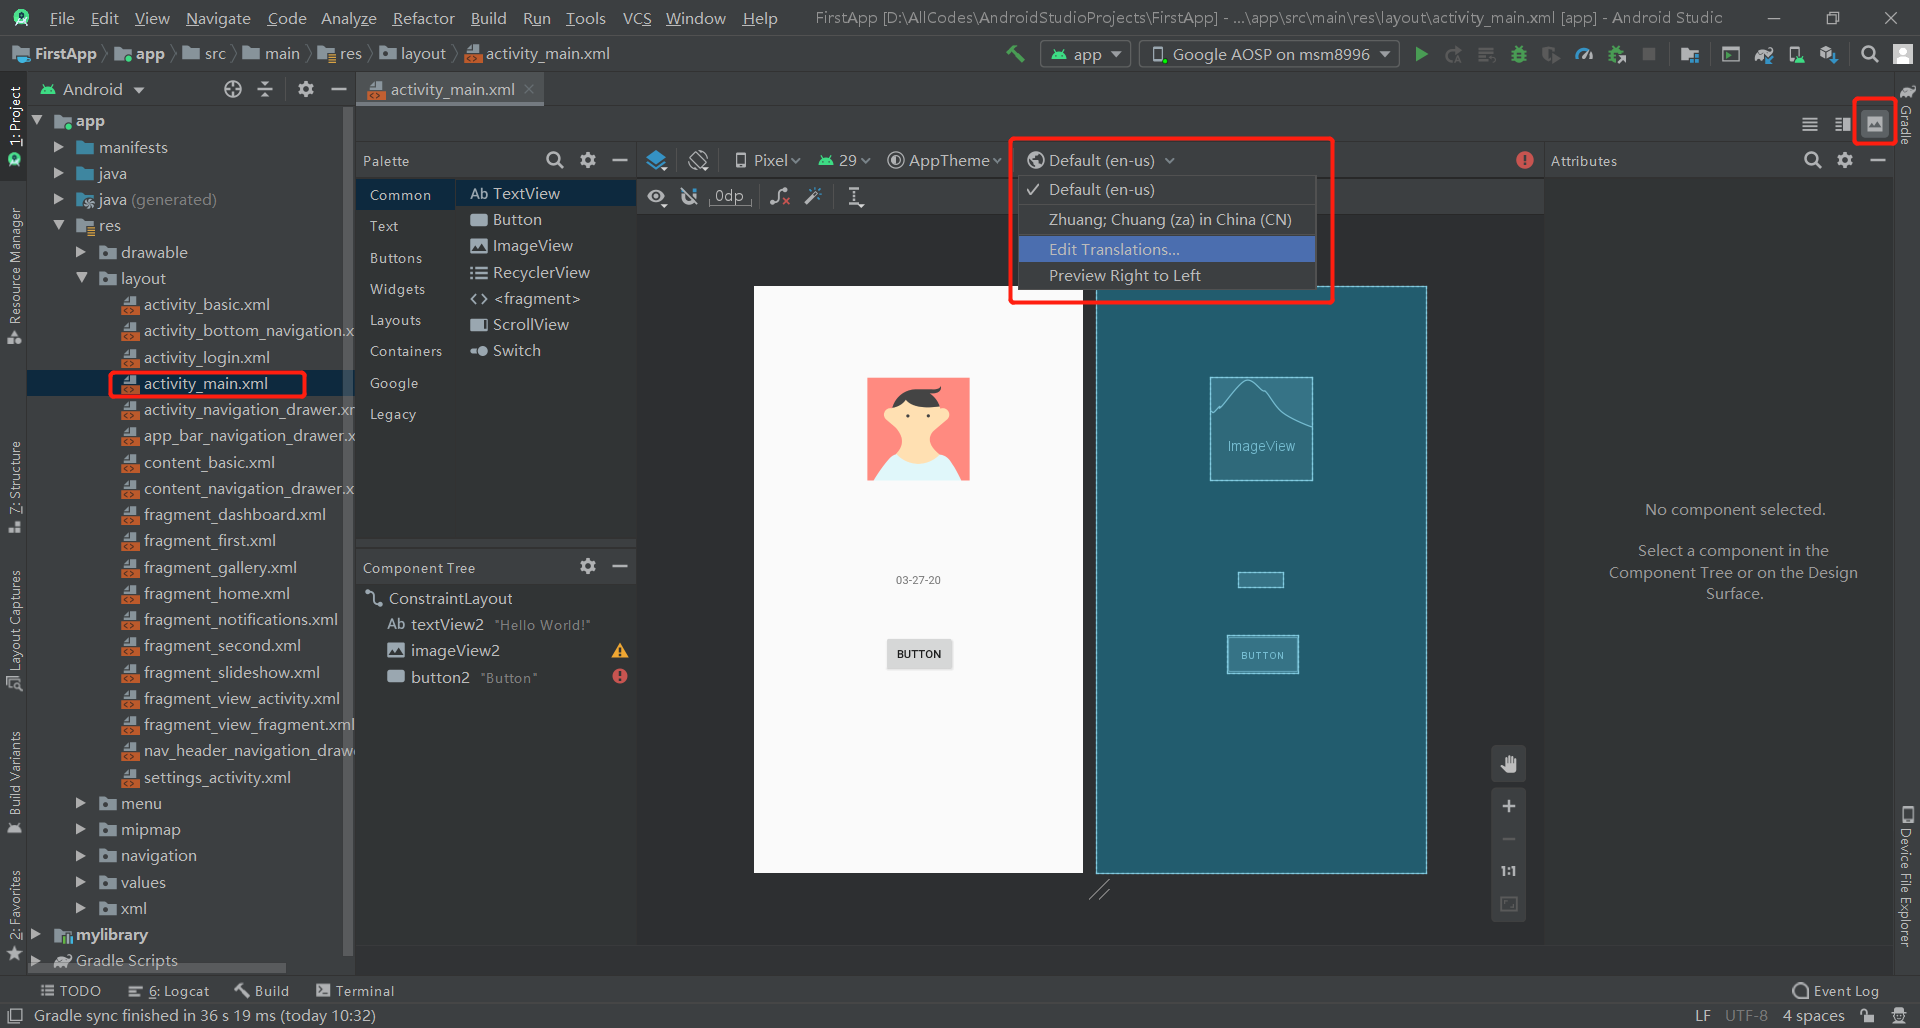Screen dimensions: 1920x1028
Task: Click the Clear All Constraints icon
Action: pyautogui.click(x=780, y=197)
